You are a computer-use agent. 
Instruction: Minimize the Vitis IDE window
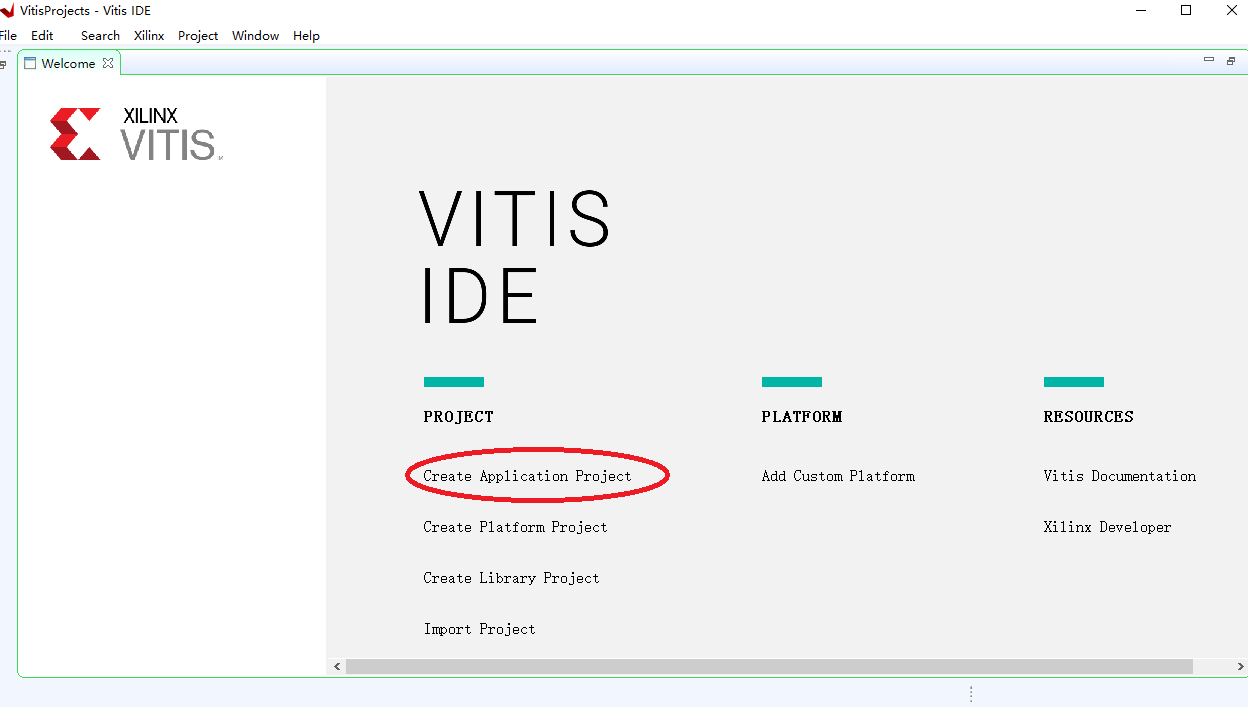point(1140,11)
